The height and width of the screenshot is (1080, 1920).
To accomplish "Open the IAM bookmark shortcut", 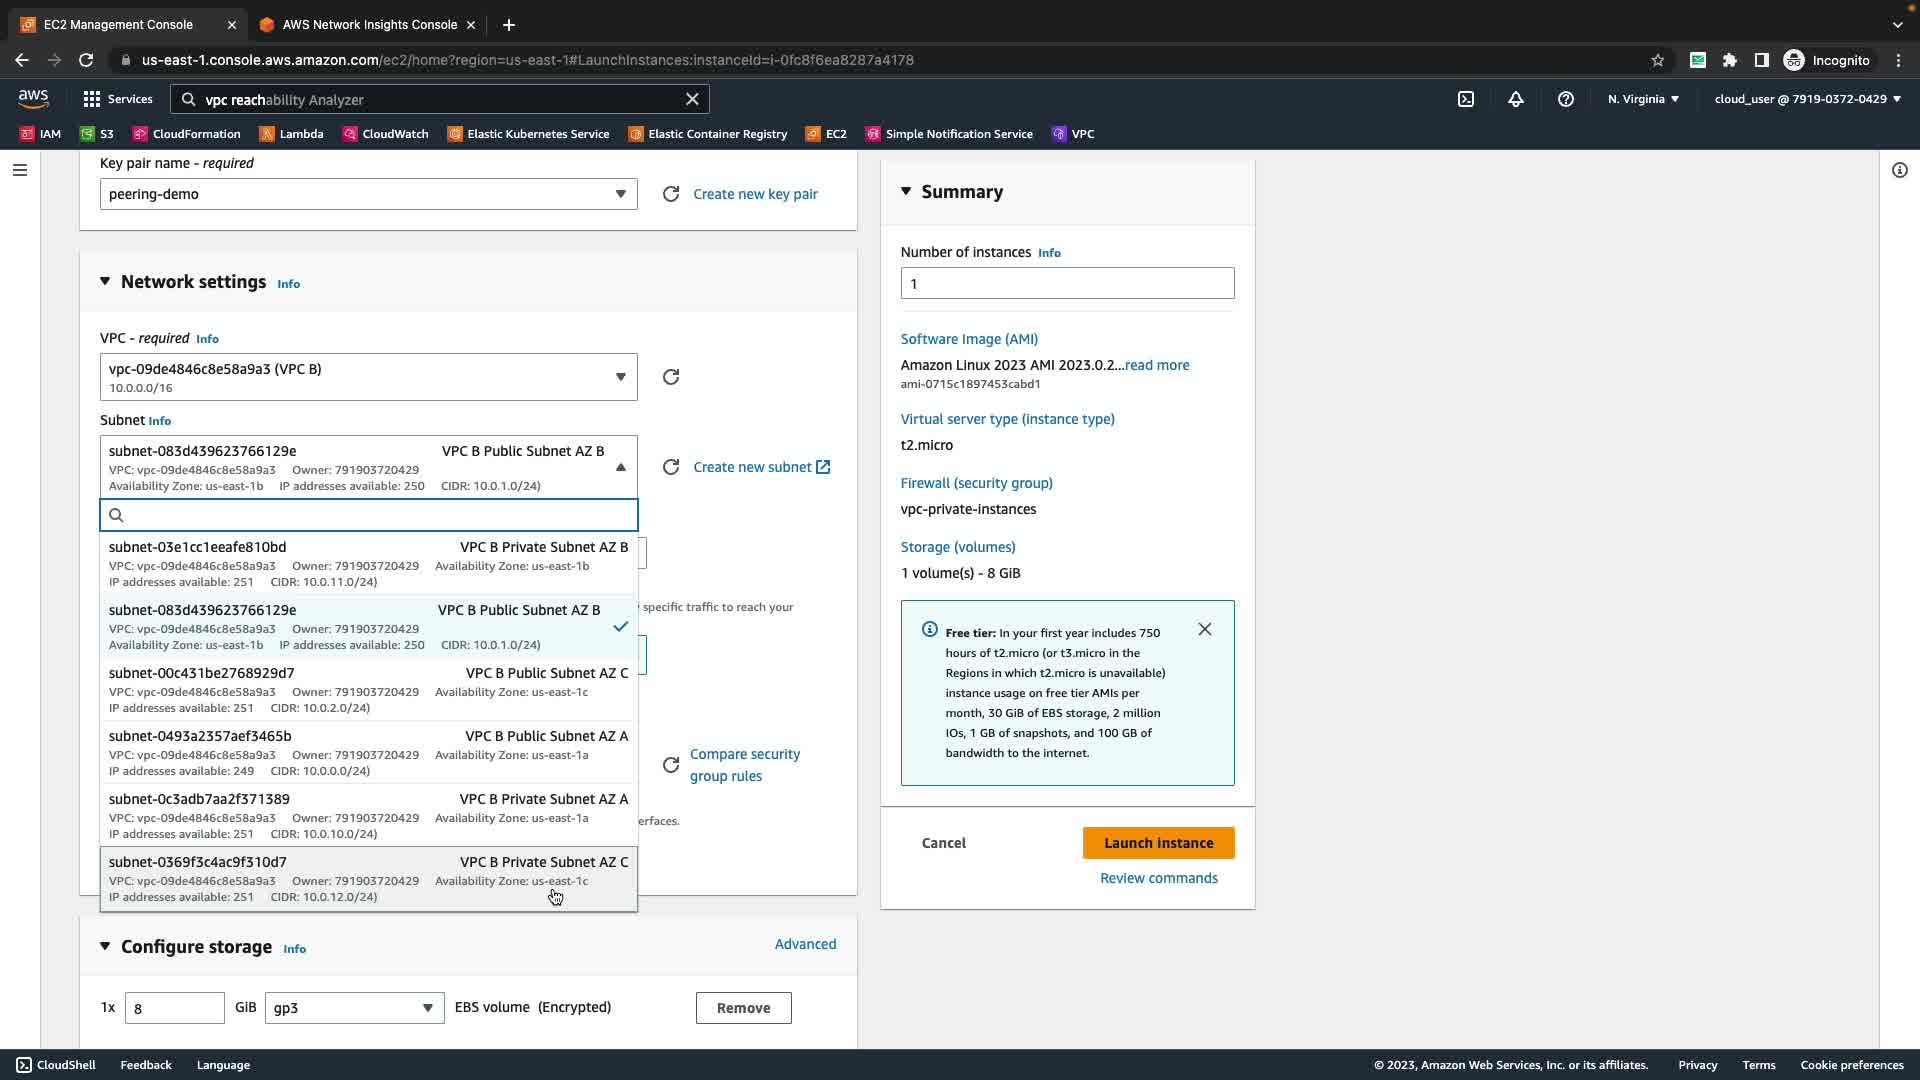I will (x=40, y=134).
